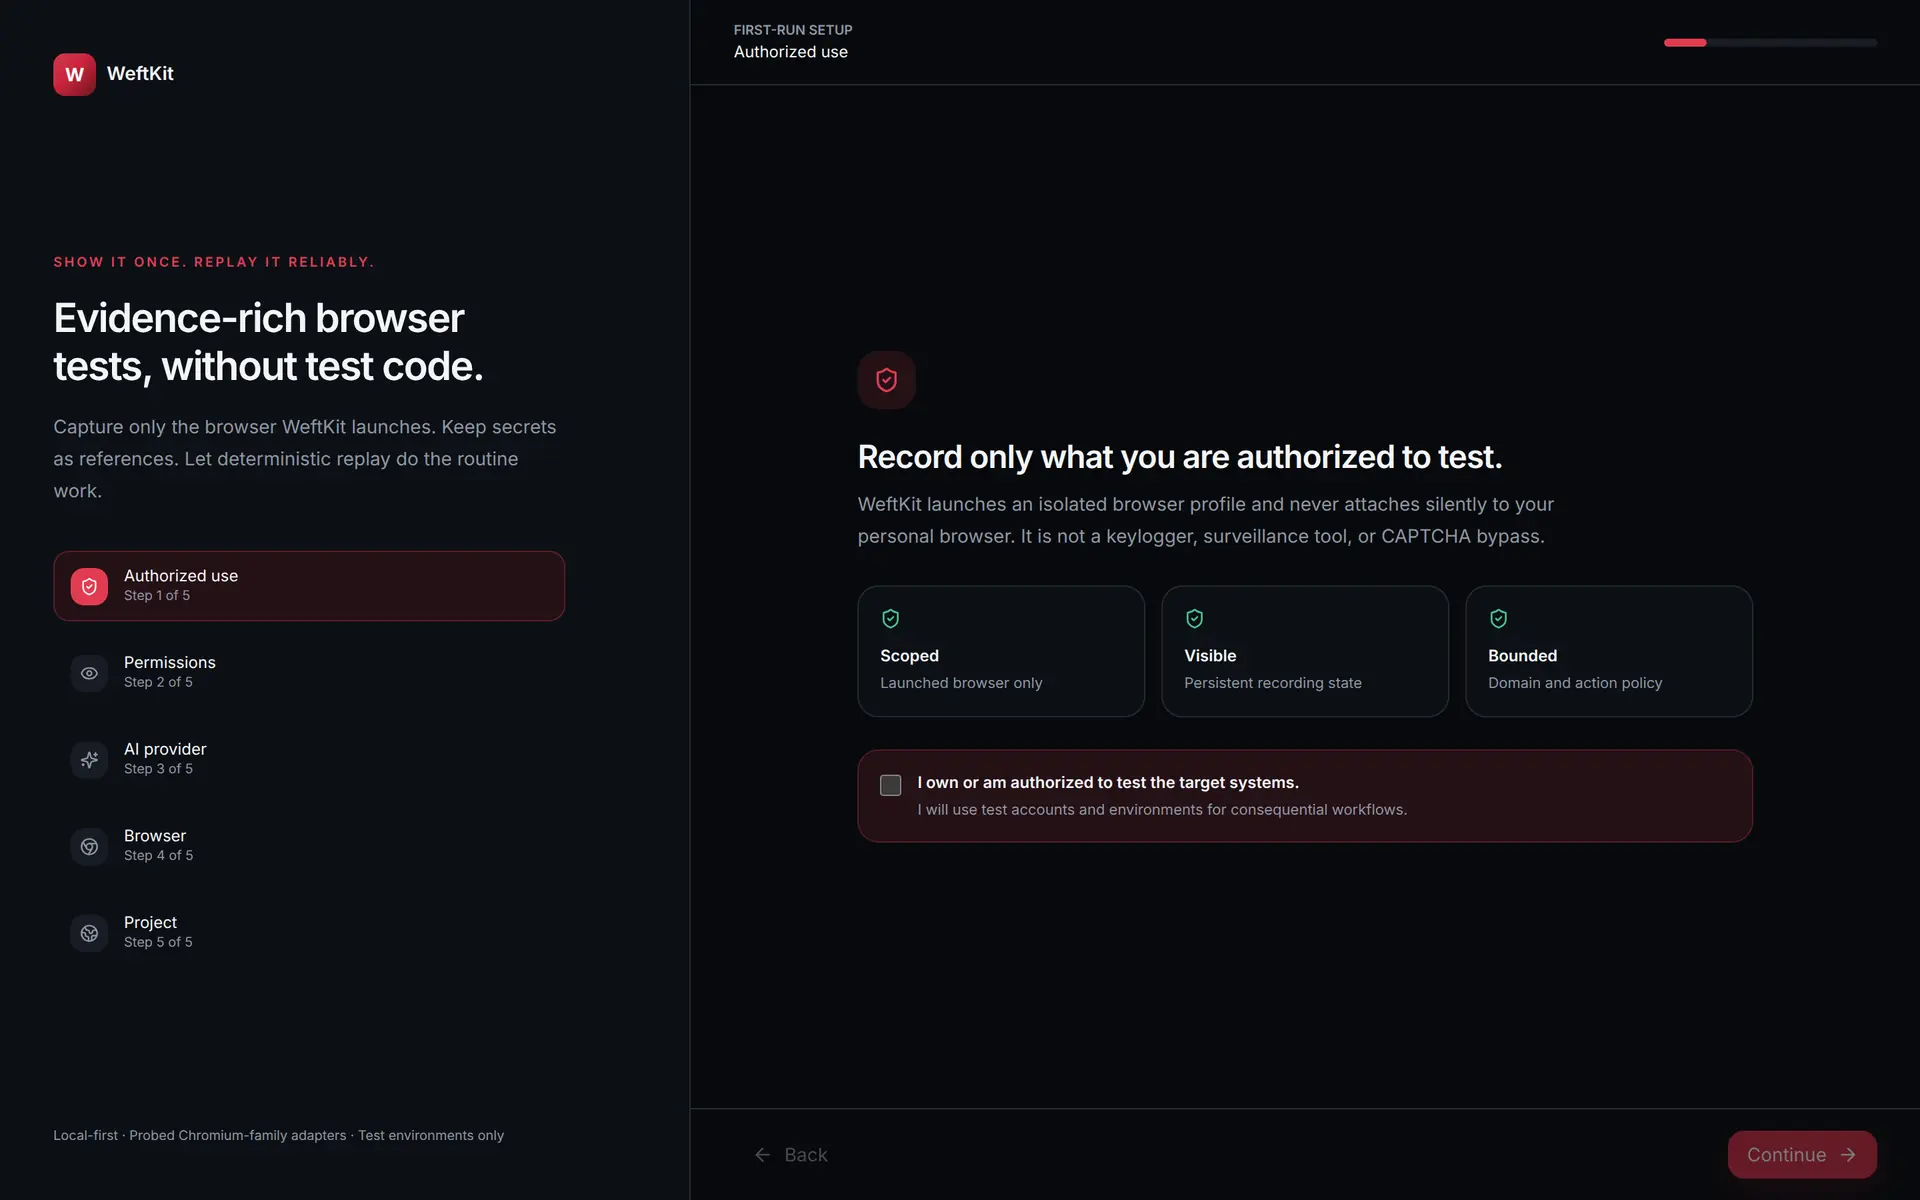Screen dimensions: 1920x1200
Task: Click the green shield in Bounded card
Action: 1498,619
